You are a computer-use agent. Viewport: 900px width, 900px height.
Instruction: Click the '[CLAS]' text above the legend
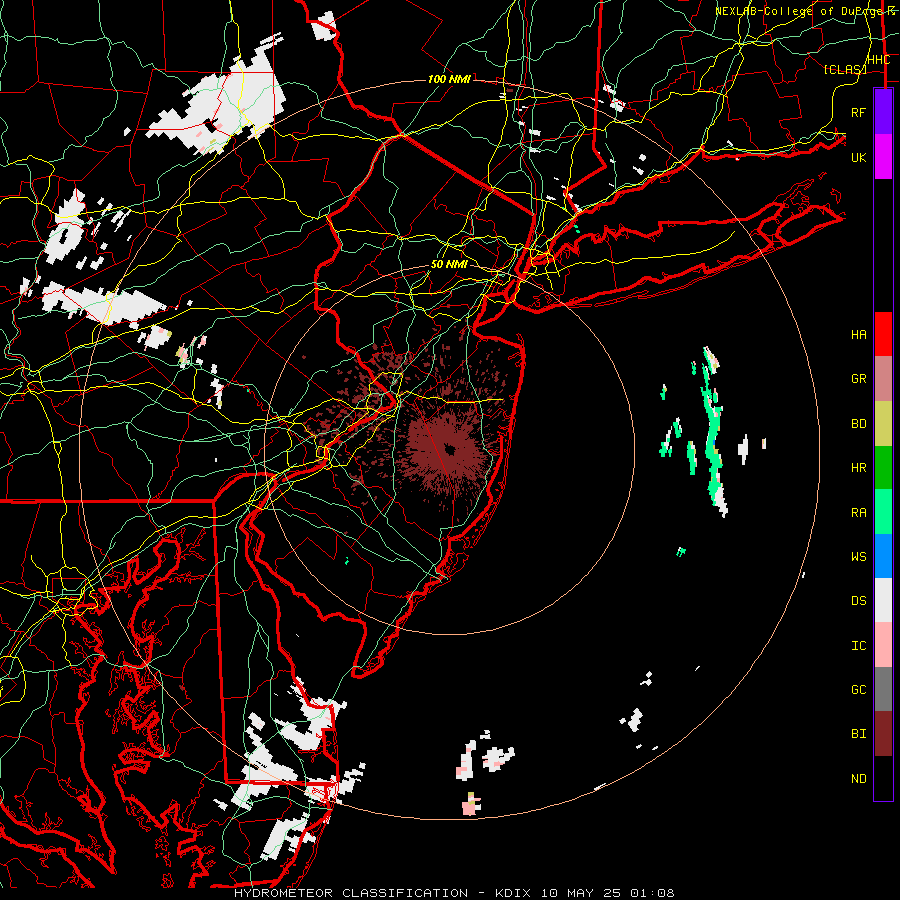tap(845, 69)
